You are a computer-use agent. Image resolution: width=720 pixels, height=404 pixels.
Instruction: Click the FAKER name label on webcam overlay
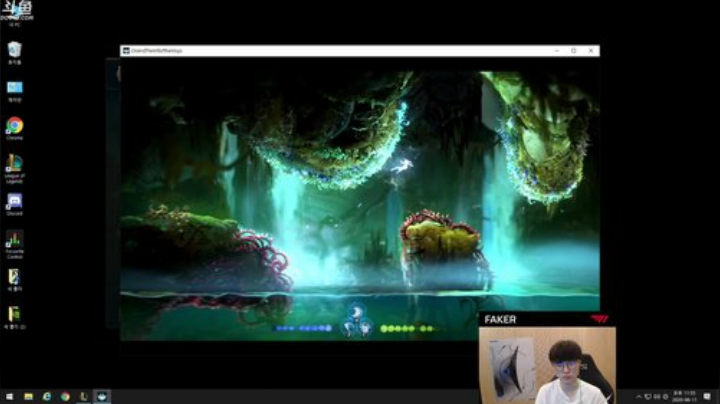coord(500,320)
